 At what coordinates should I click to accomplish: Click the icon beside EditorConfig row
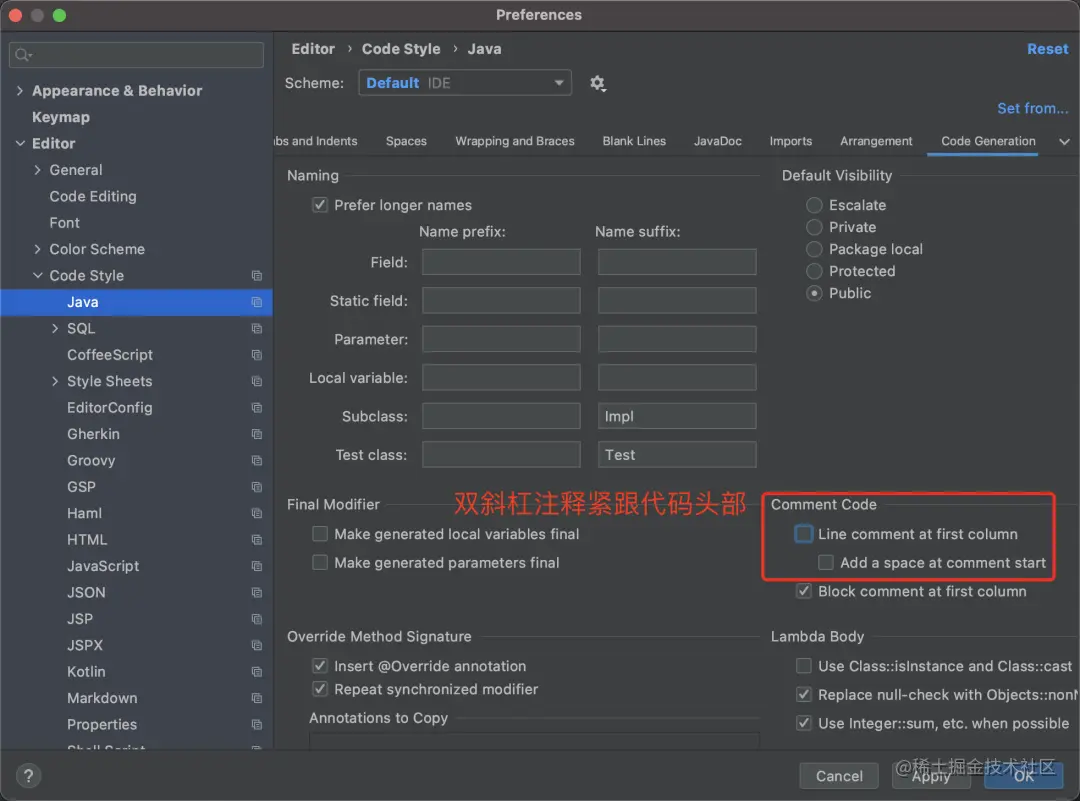point(257,408)
